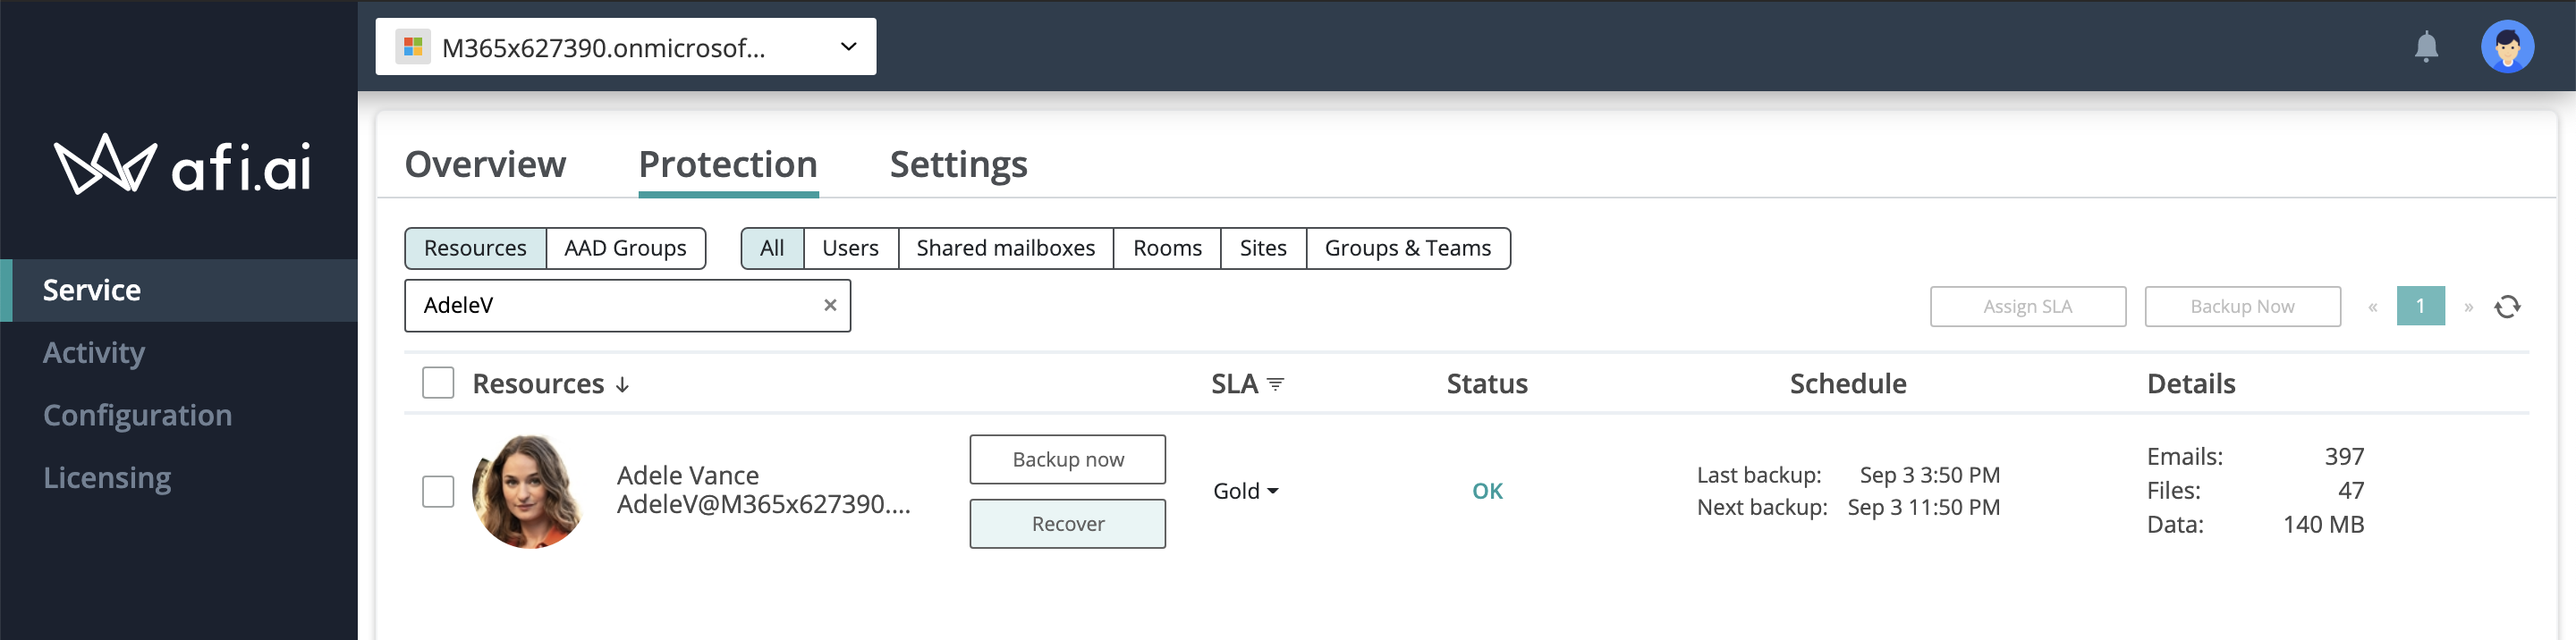Expand the M365x627390 tenant dropdown
The height and width of the screenshot is (640, 2576).
pyautogui.click(x=626, y=47)
